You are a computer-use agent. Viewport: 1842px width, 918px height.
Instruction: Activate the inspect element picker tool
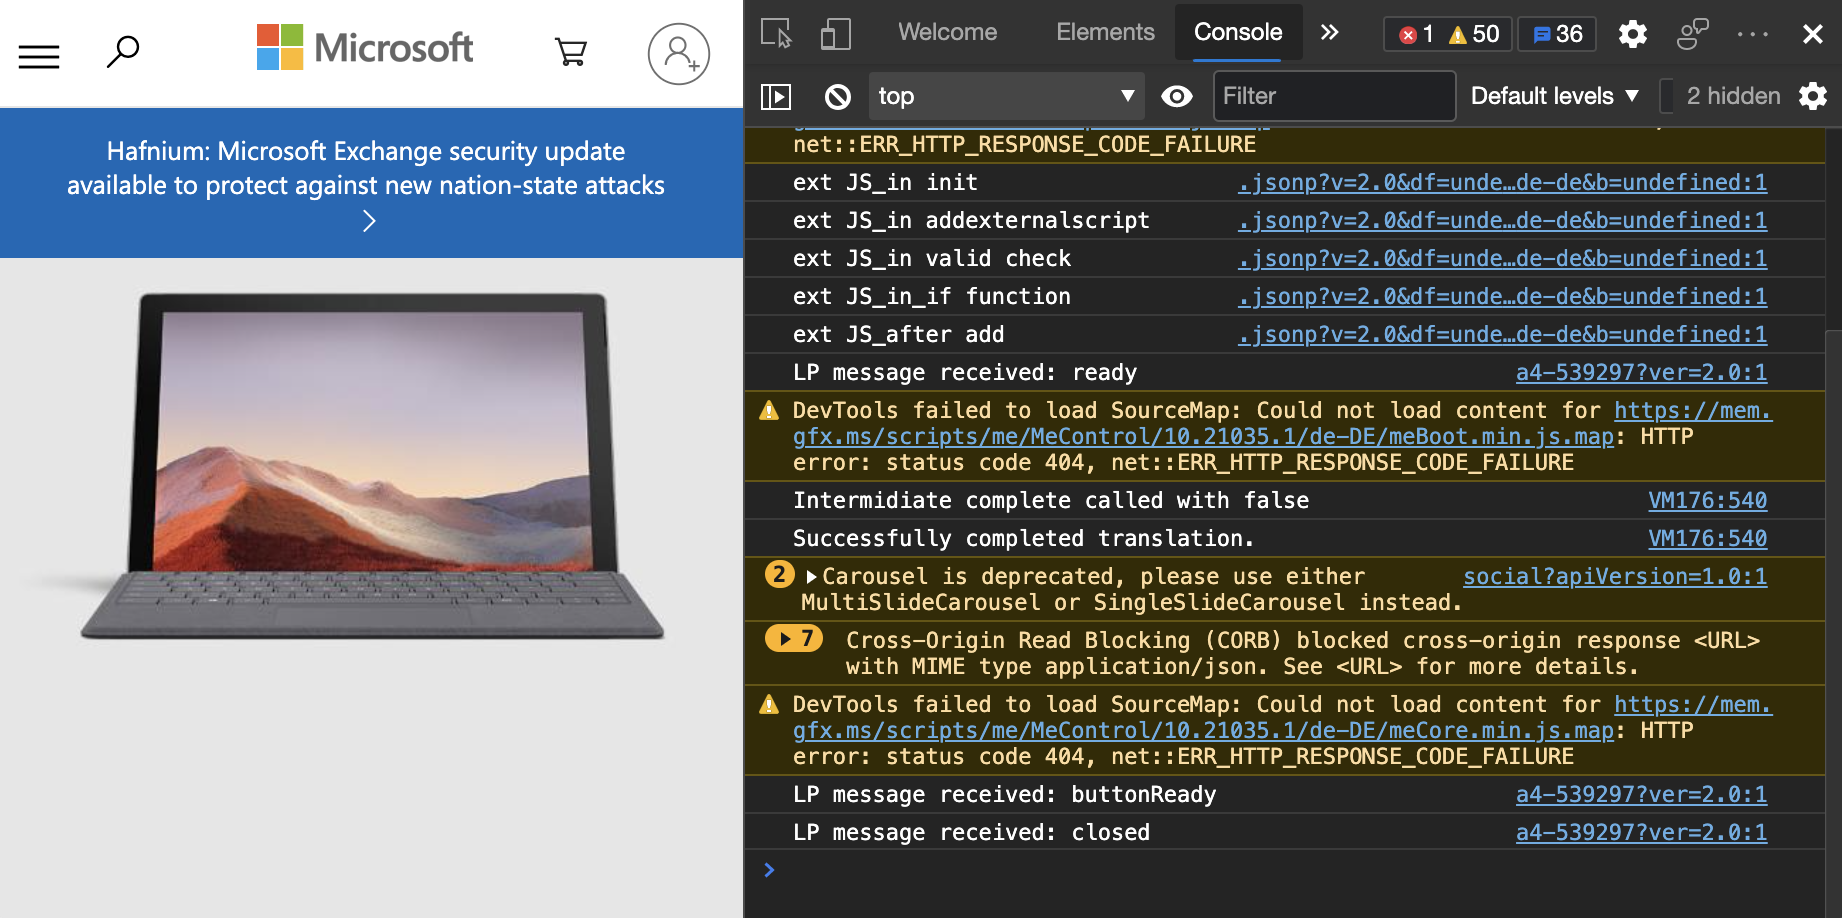click(776, 34)
